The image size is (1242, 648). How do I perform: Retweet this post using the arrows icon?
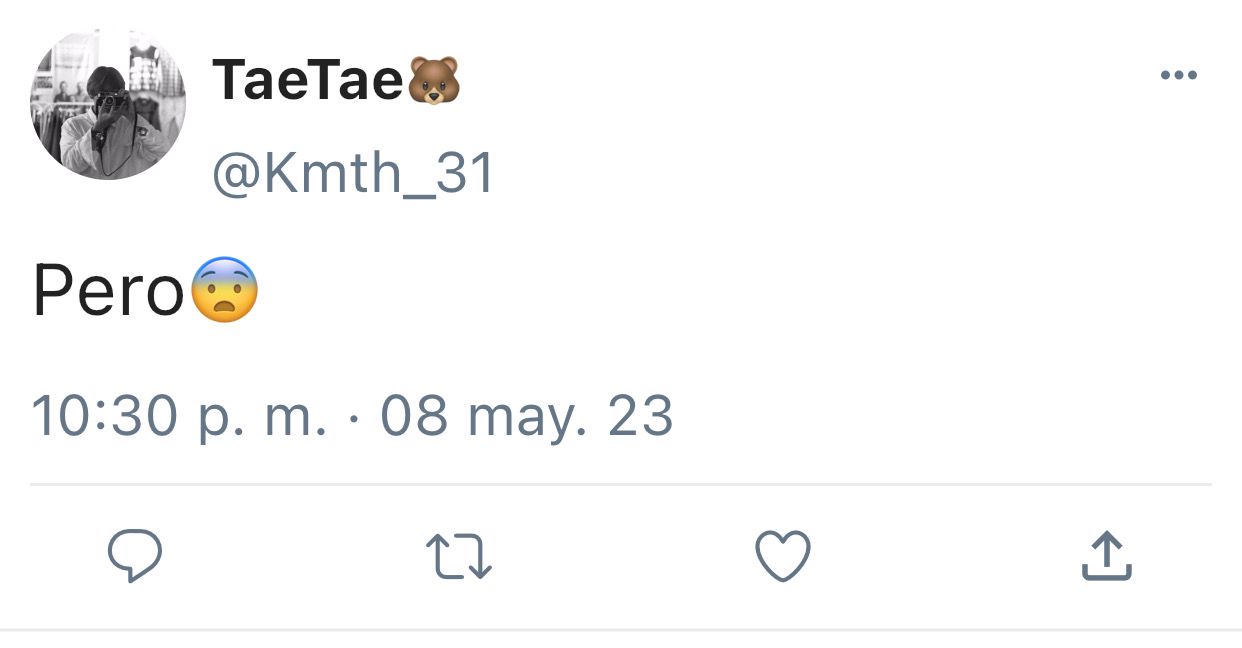(459, 557)
